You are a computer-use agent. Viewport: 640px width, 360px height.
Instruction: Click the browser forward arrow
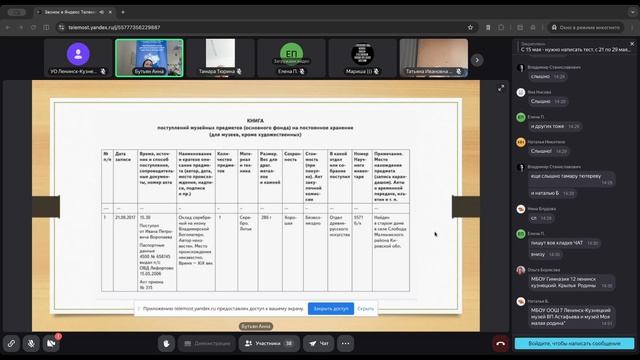point(21,27)
